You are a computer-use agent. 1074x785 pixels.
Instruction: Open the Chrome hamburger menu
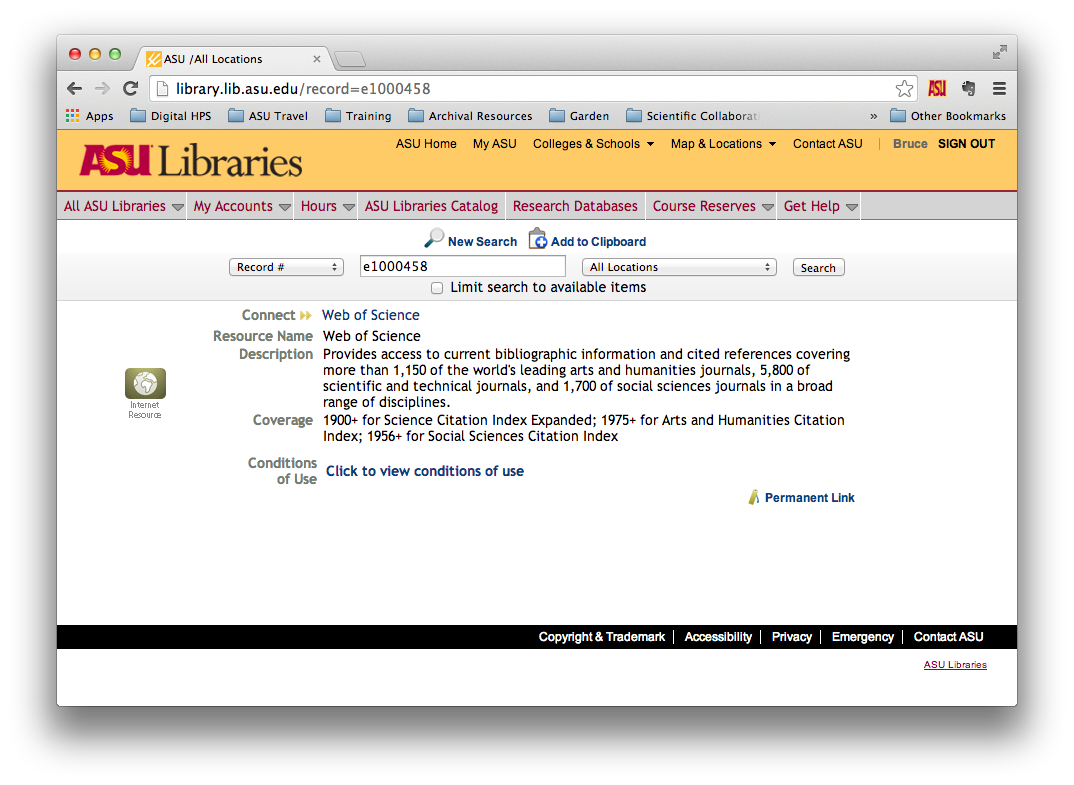(999, 88)
